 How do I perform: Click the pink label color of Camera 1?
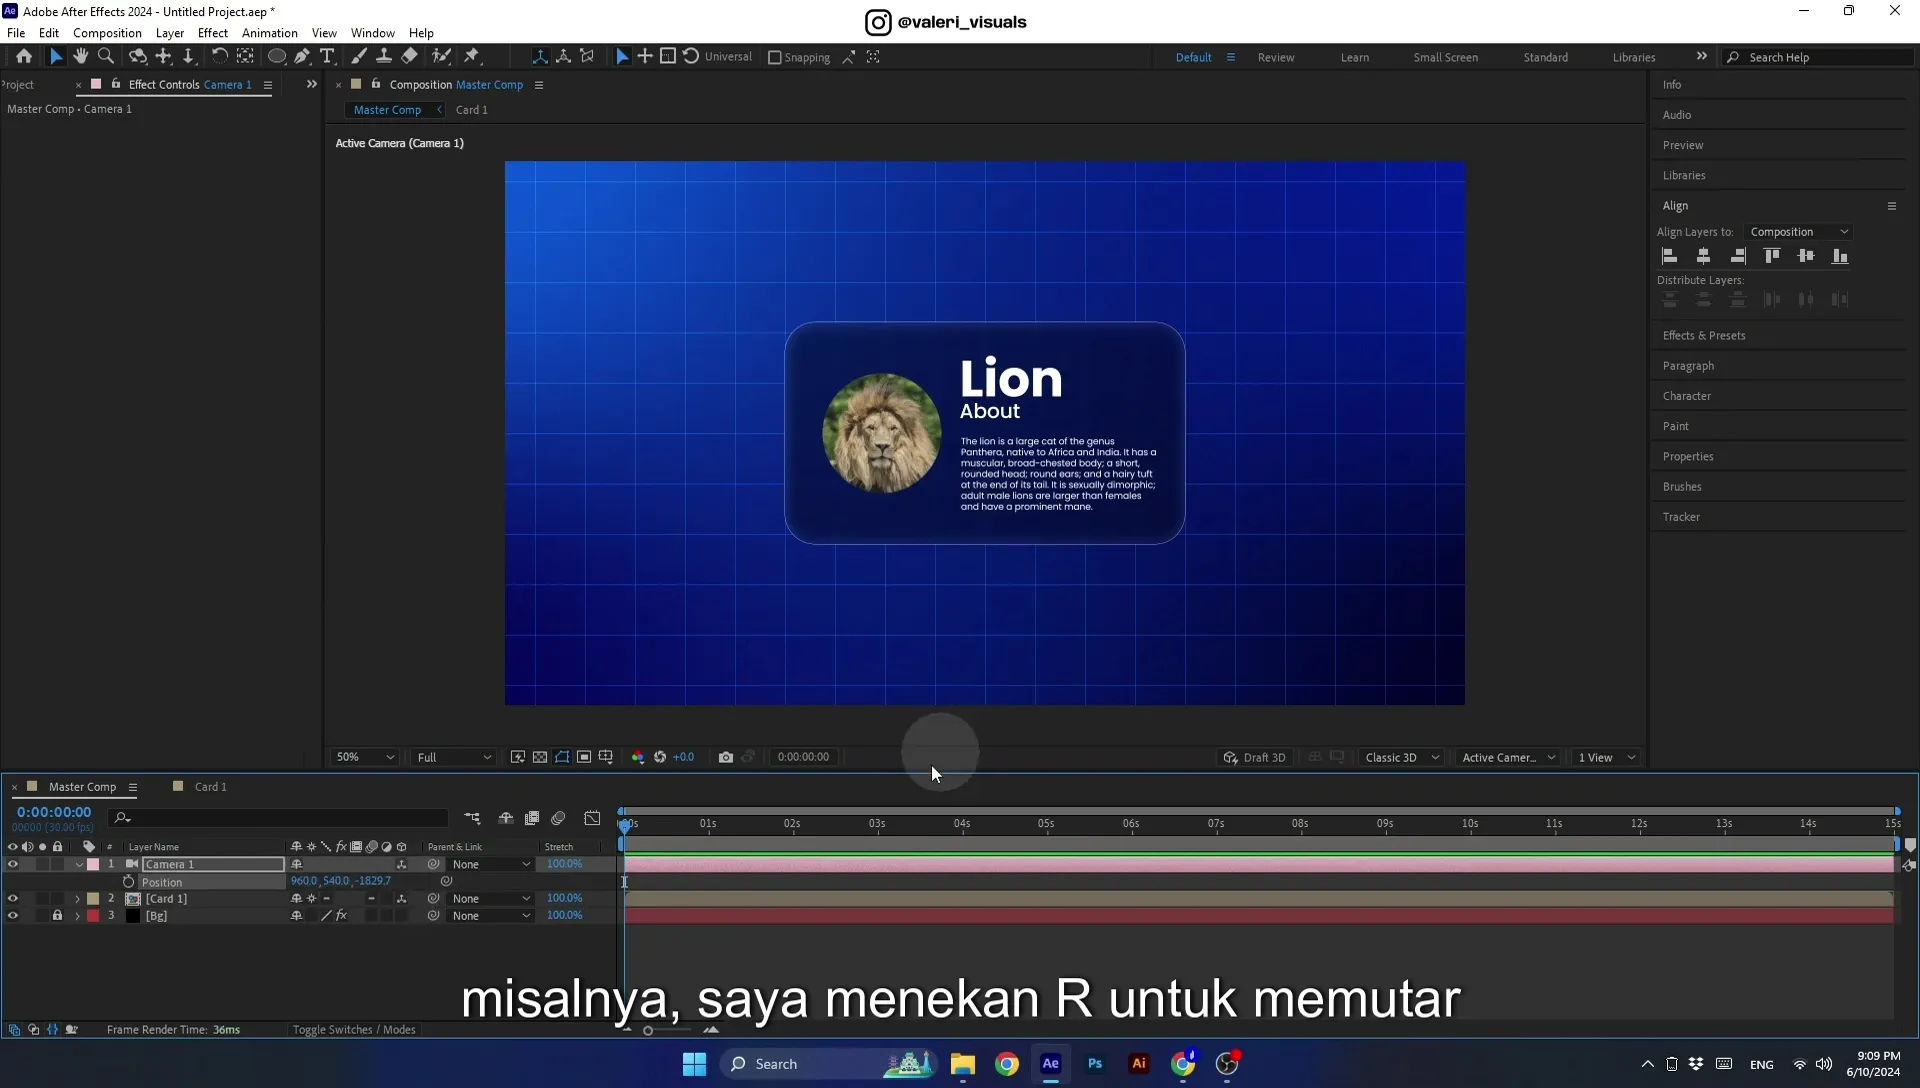pyautogui.click(x=93, y=864)
